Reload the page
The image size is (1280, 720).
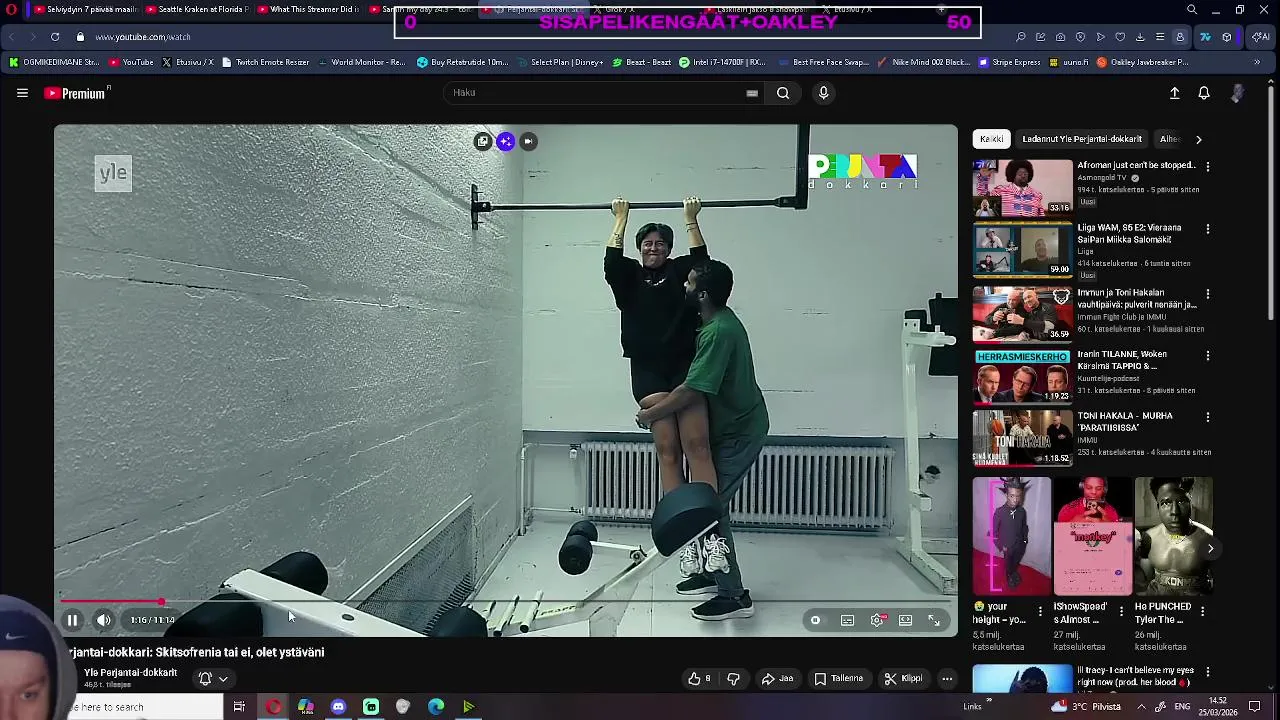click(x=54, y=37)
